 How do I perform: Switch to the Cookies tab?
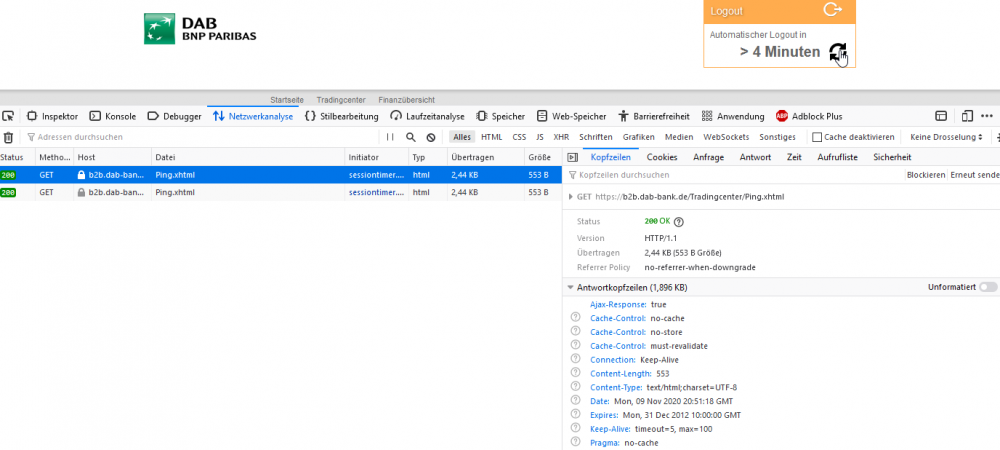tap(661, 157)
